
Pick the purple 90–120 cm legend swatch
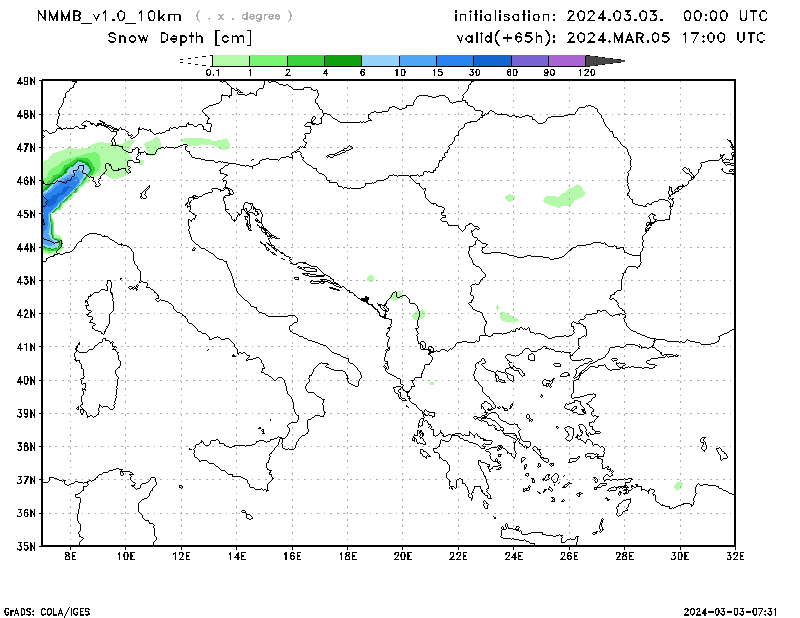tap(566, 61)
